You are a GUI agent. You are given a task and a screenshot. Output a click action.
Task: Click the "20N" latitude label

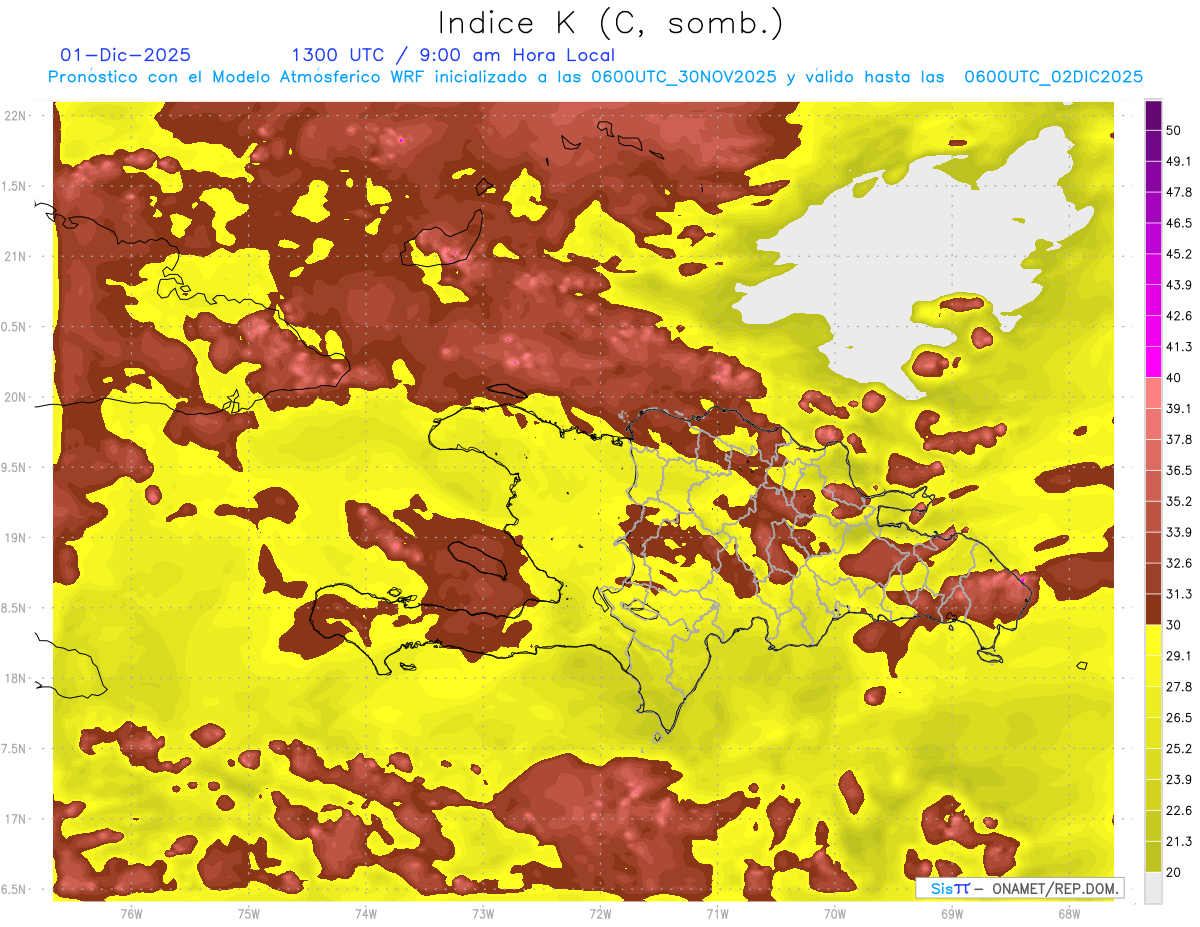coord(16,397)
